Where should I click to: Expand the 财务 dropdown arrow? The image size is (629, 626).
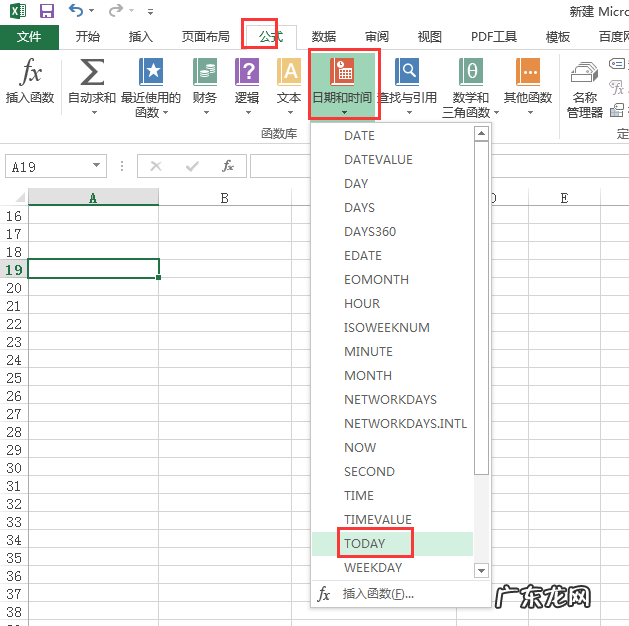click(x=206, y=113)
